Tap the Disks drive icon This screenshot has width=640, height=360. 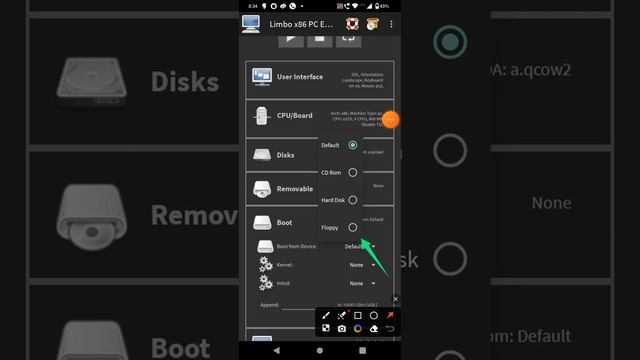click(262, 155)
